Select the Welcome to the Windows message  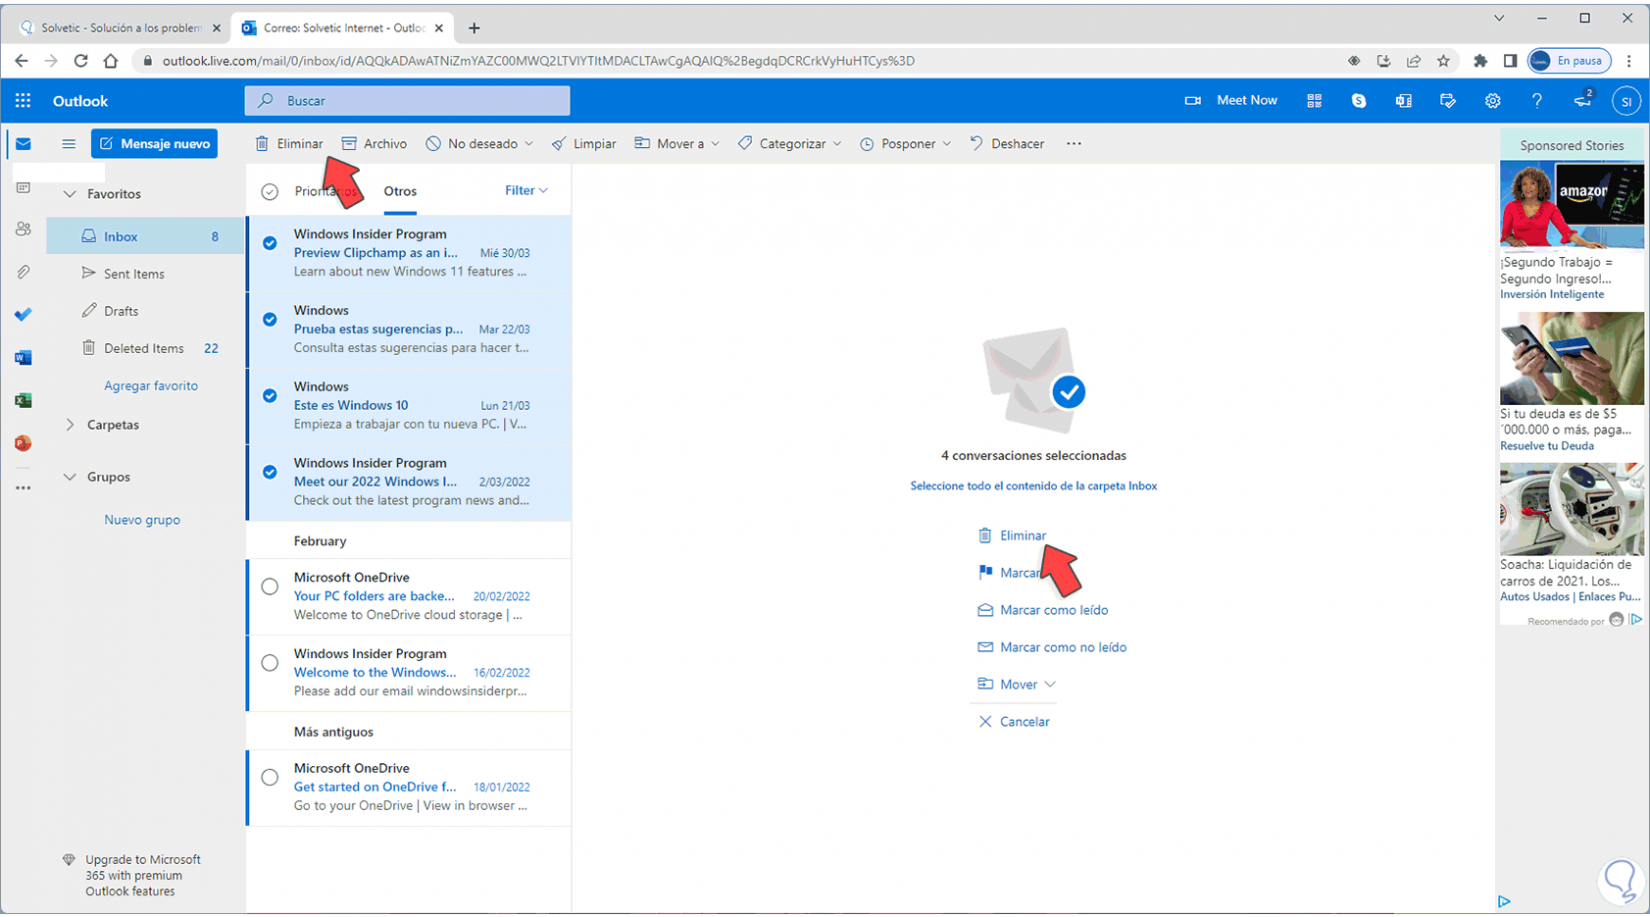pyautogui.click(x=270, y=663)
